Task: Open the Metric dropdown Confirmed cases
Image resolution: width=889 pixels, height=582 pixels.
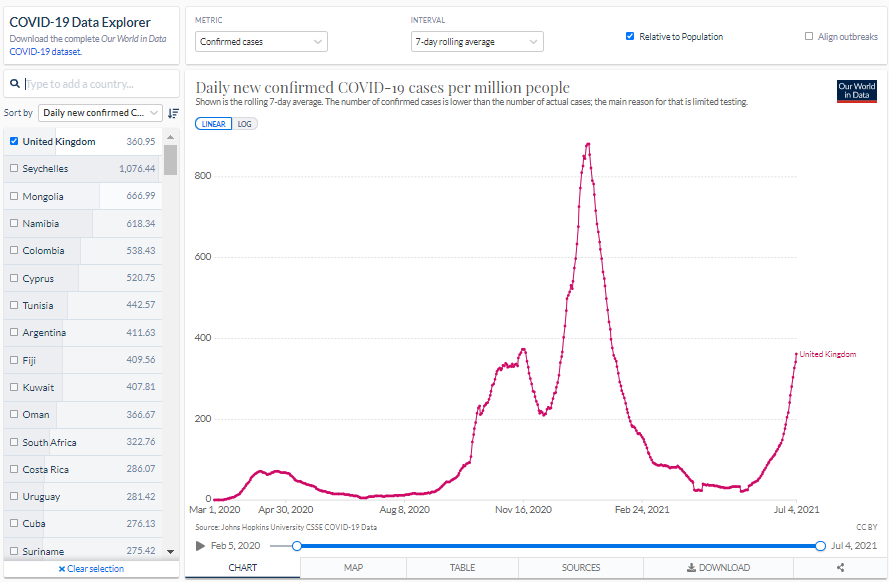Action: click(x=261, y=41)
